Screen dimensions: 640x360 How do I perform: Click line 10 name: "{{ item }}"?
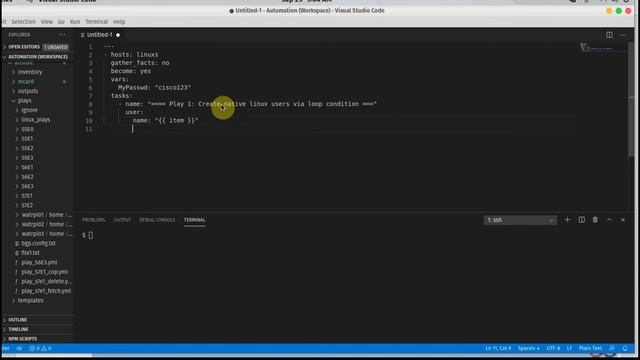point(165,120)
